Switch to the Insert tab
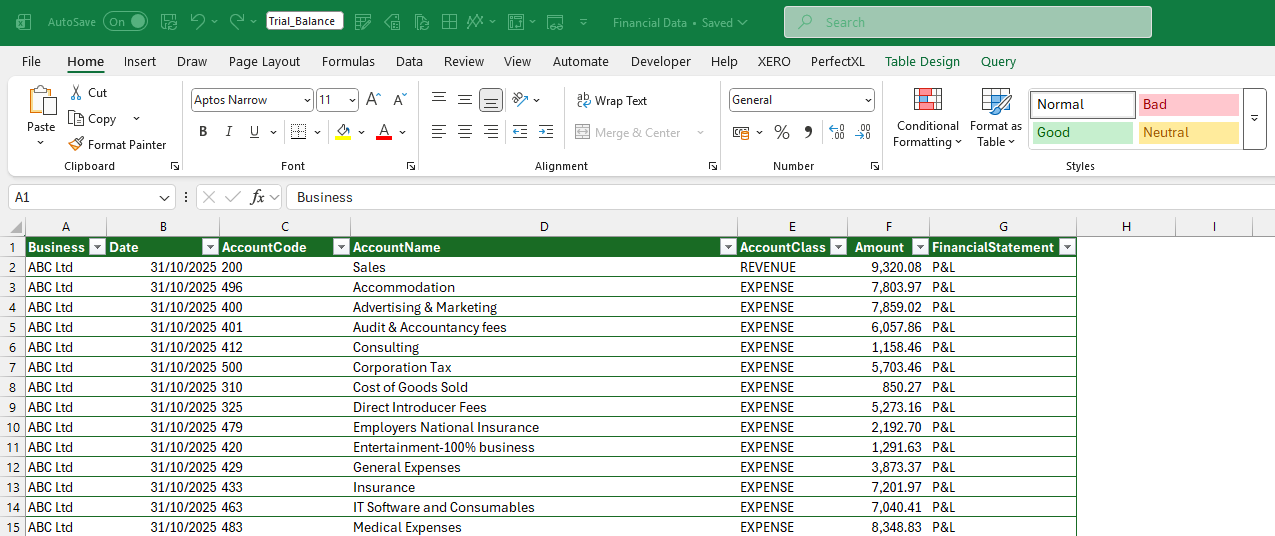Screen dimensions: 1275x536 140,61
